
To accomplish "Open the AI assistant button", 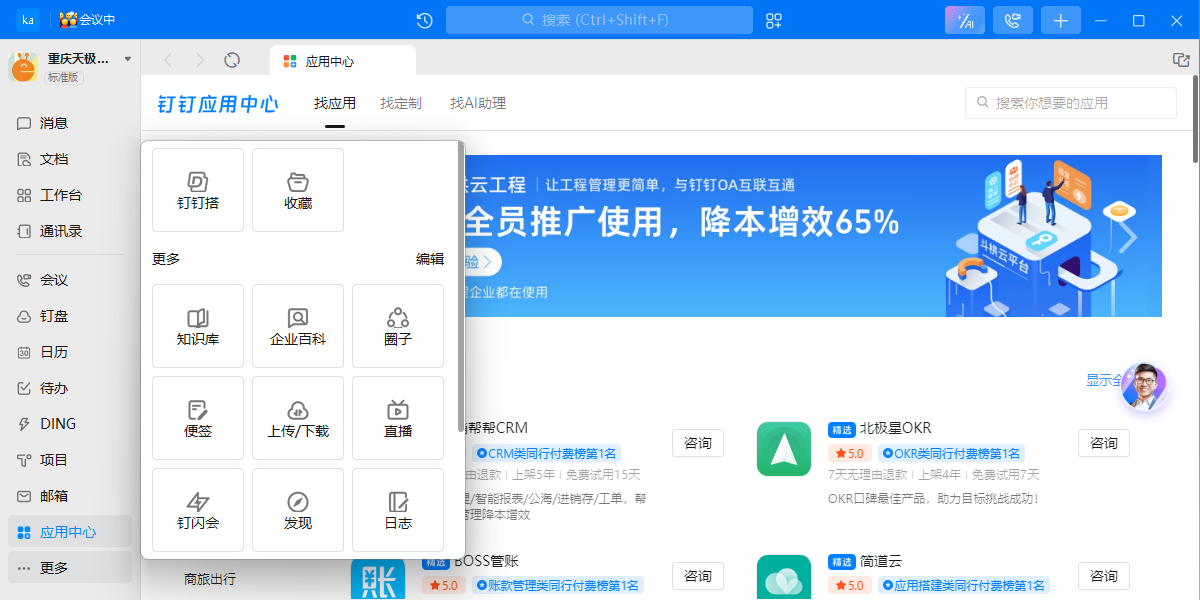I will 965,20.
